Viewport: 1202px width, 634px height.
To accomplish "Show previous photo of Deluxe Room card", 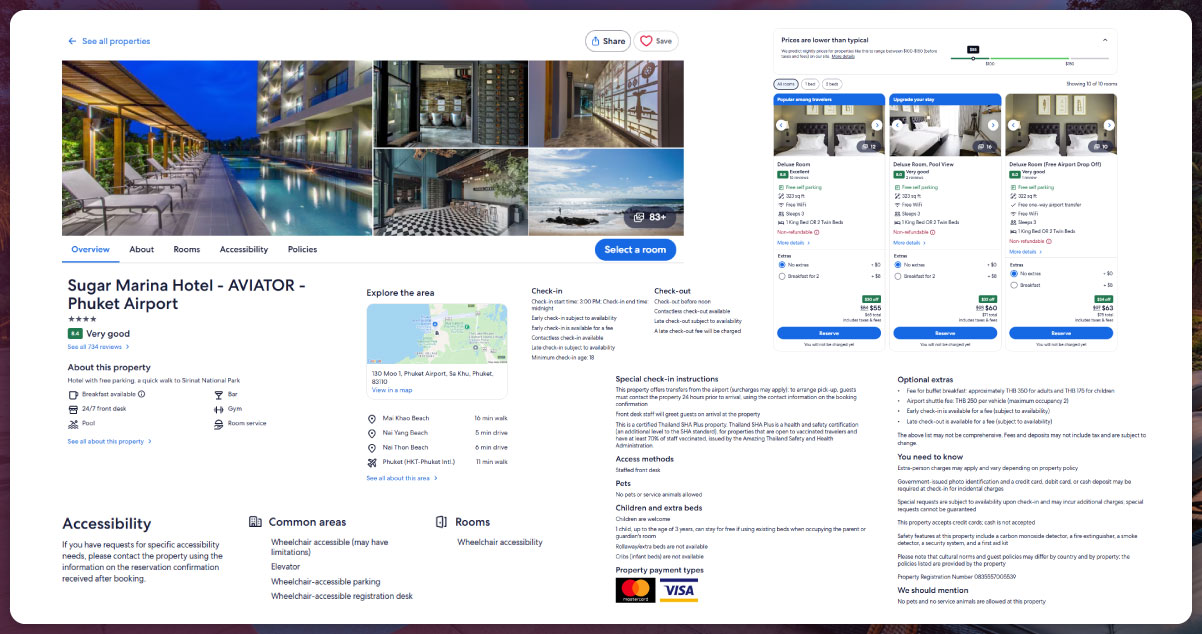I will pyautogui.click(x=782, y=125).
